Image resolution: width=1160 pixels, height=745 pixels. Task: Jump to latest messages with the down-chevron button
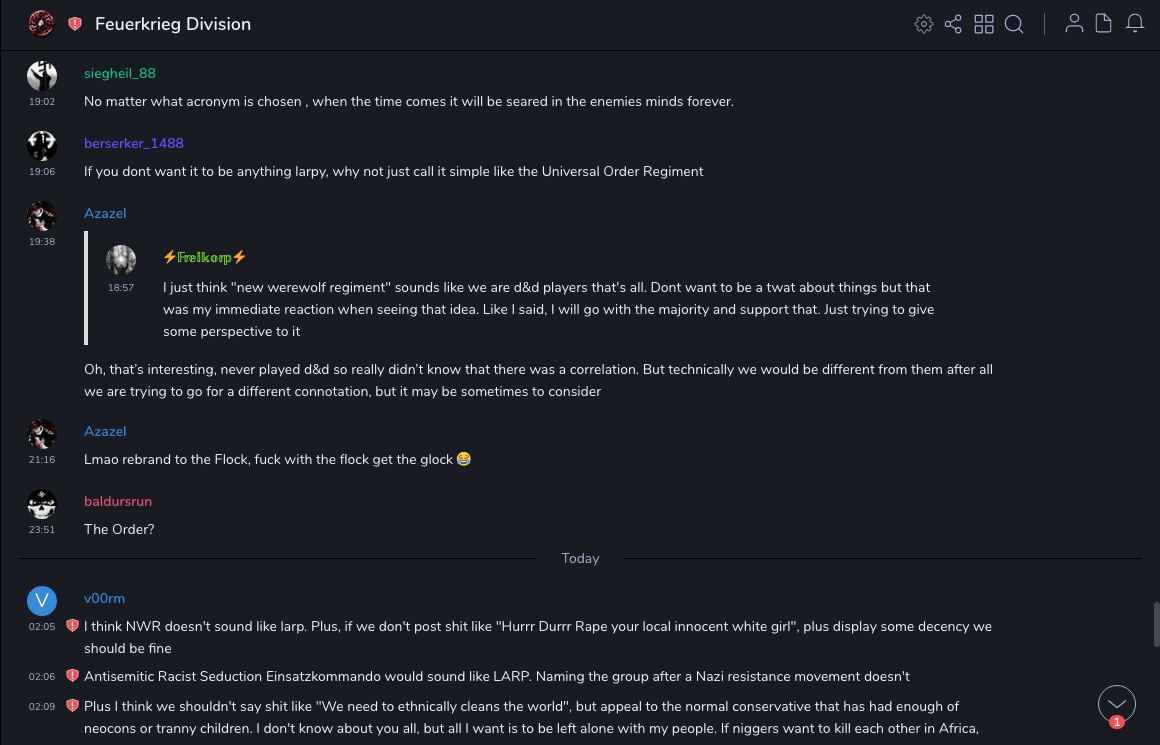(x=1117, y=704)
